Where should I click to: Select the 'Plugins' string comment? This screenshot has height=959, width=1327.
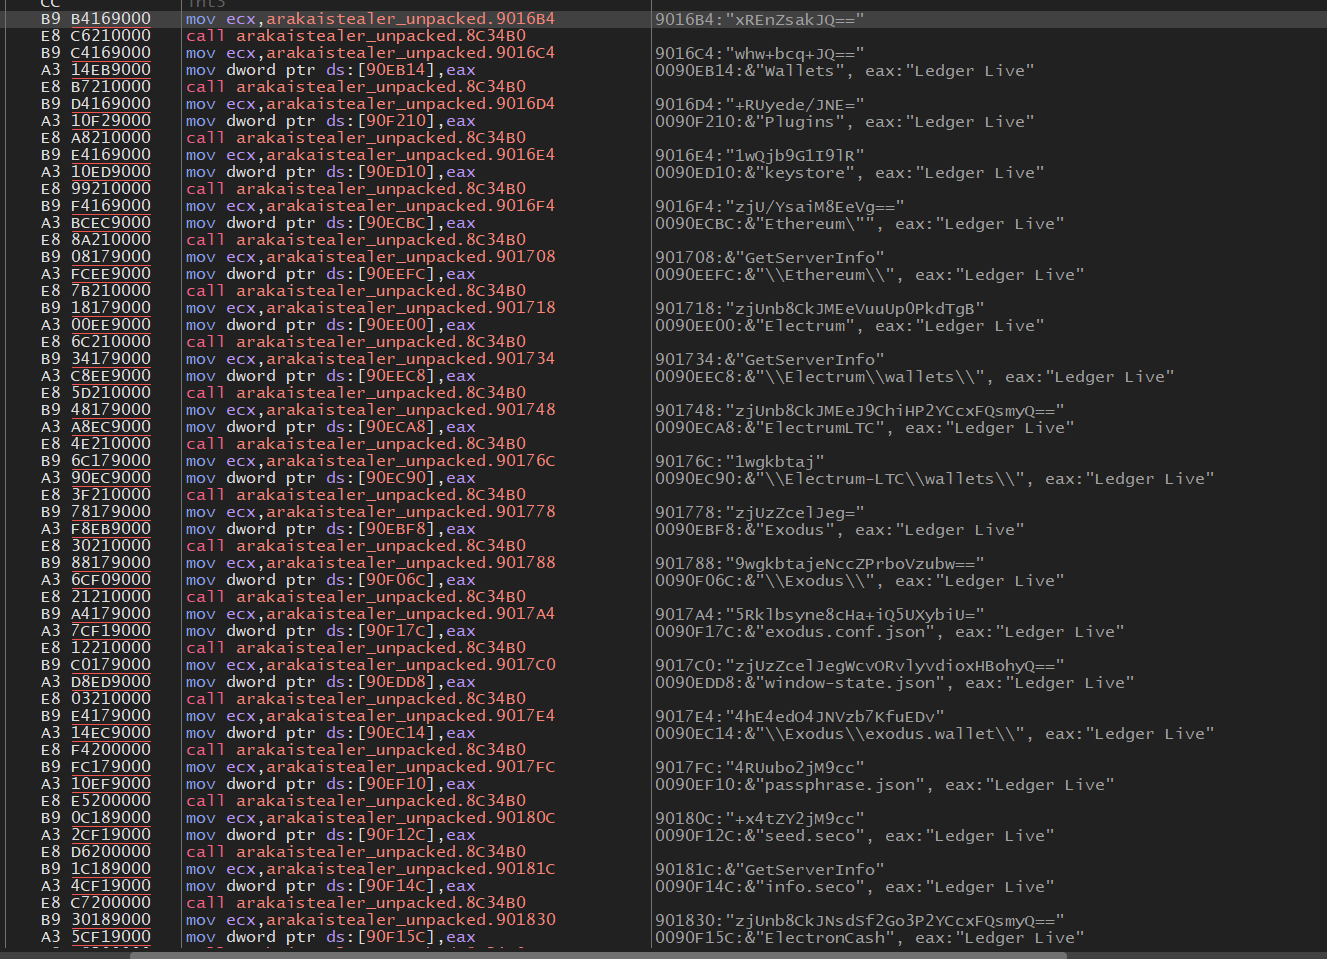(x=795, y=120)
